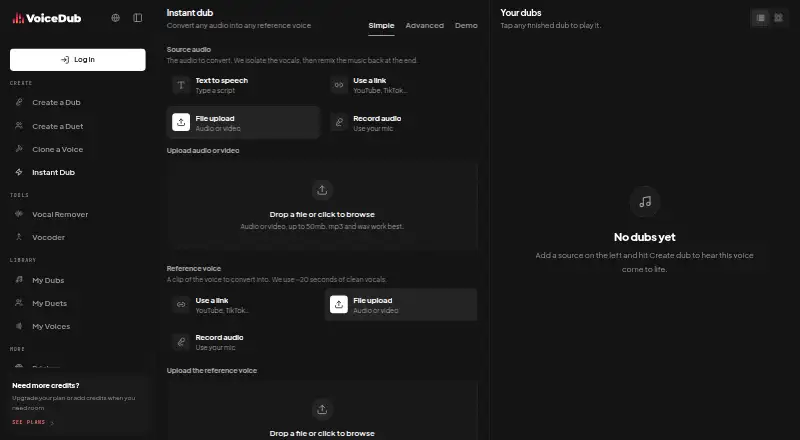Click the SEE PLANS link

pyautogui.click(x=33, y=423)
